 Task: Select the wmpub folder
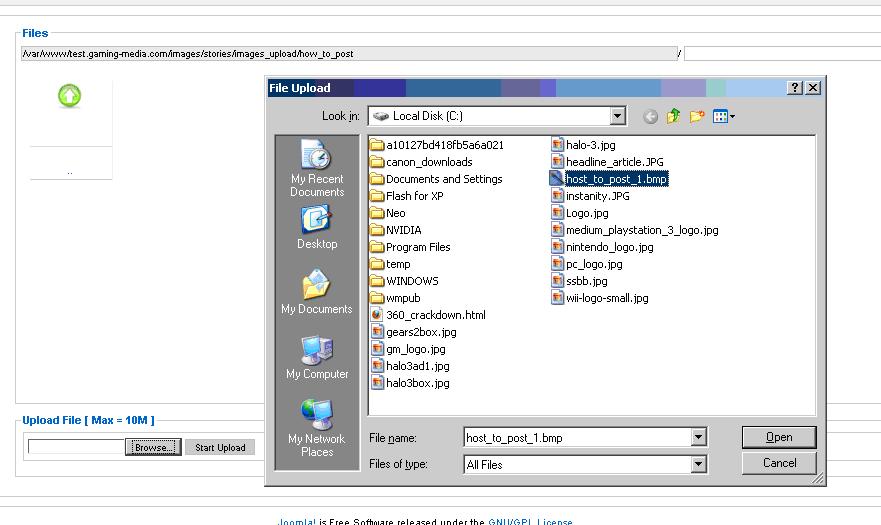coord(396,298)
